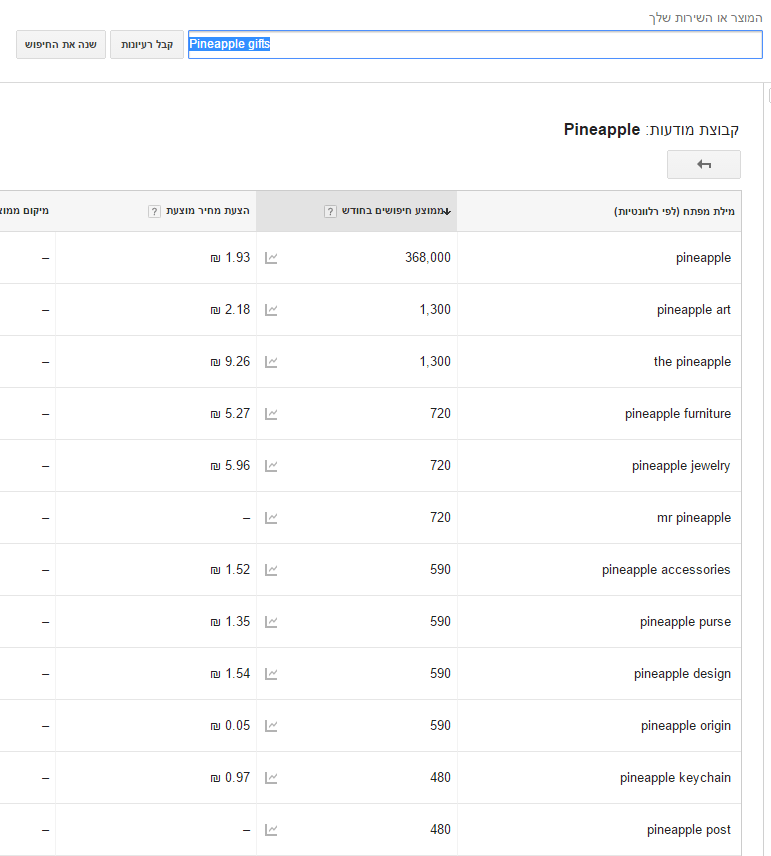Click the שנה את החיפוש button
Image resolution: width=771 pixels, height=856 pixels.
tap(61, 44)
